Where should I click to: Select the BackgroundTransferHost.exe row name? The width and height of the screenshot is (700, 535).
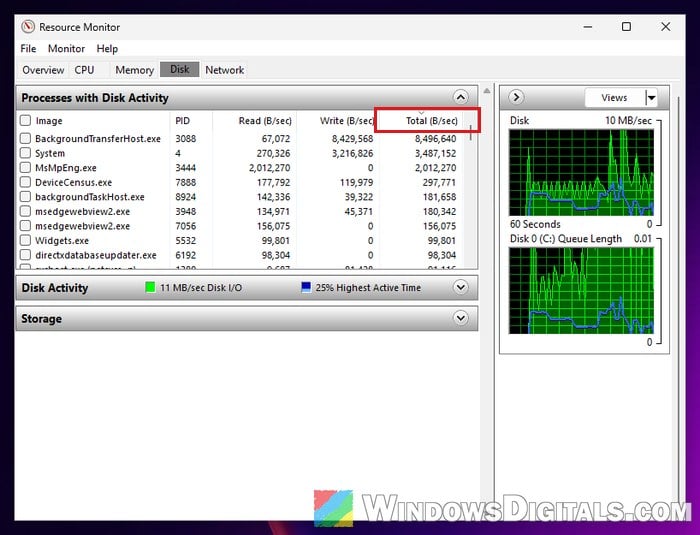click(98, 138)
